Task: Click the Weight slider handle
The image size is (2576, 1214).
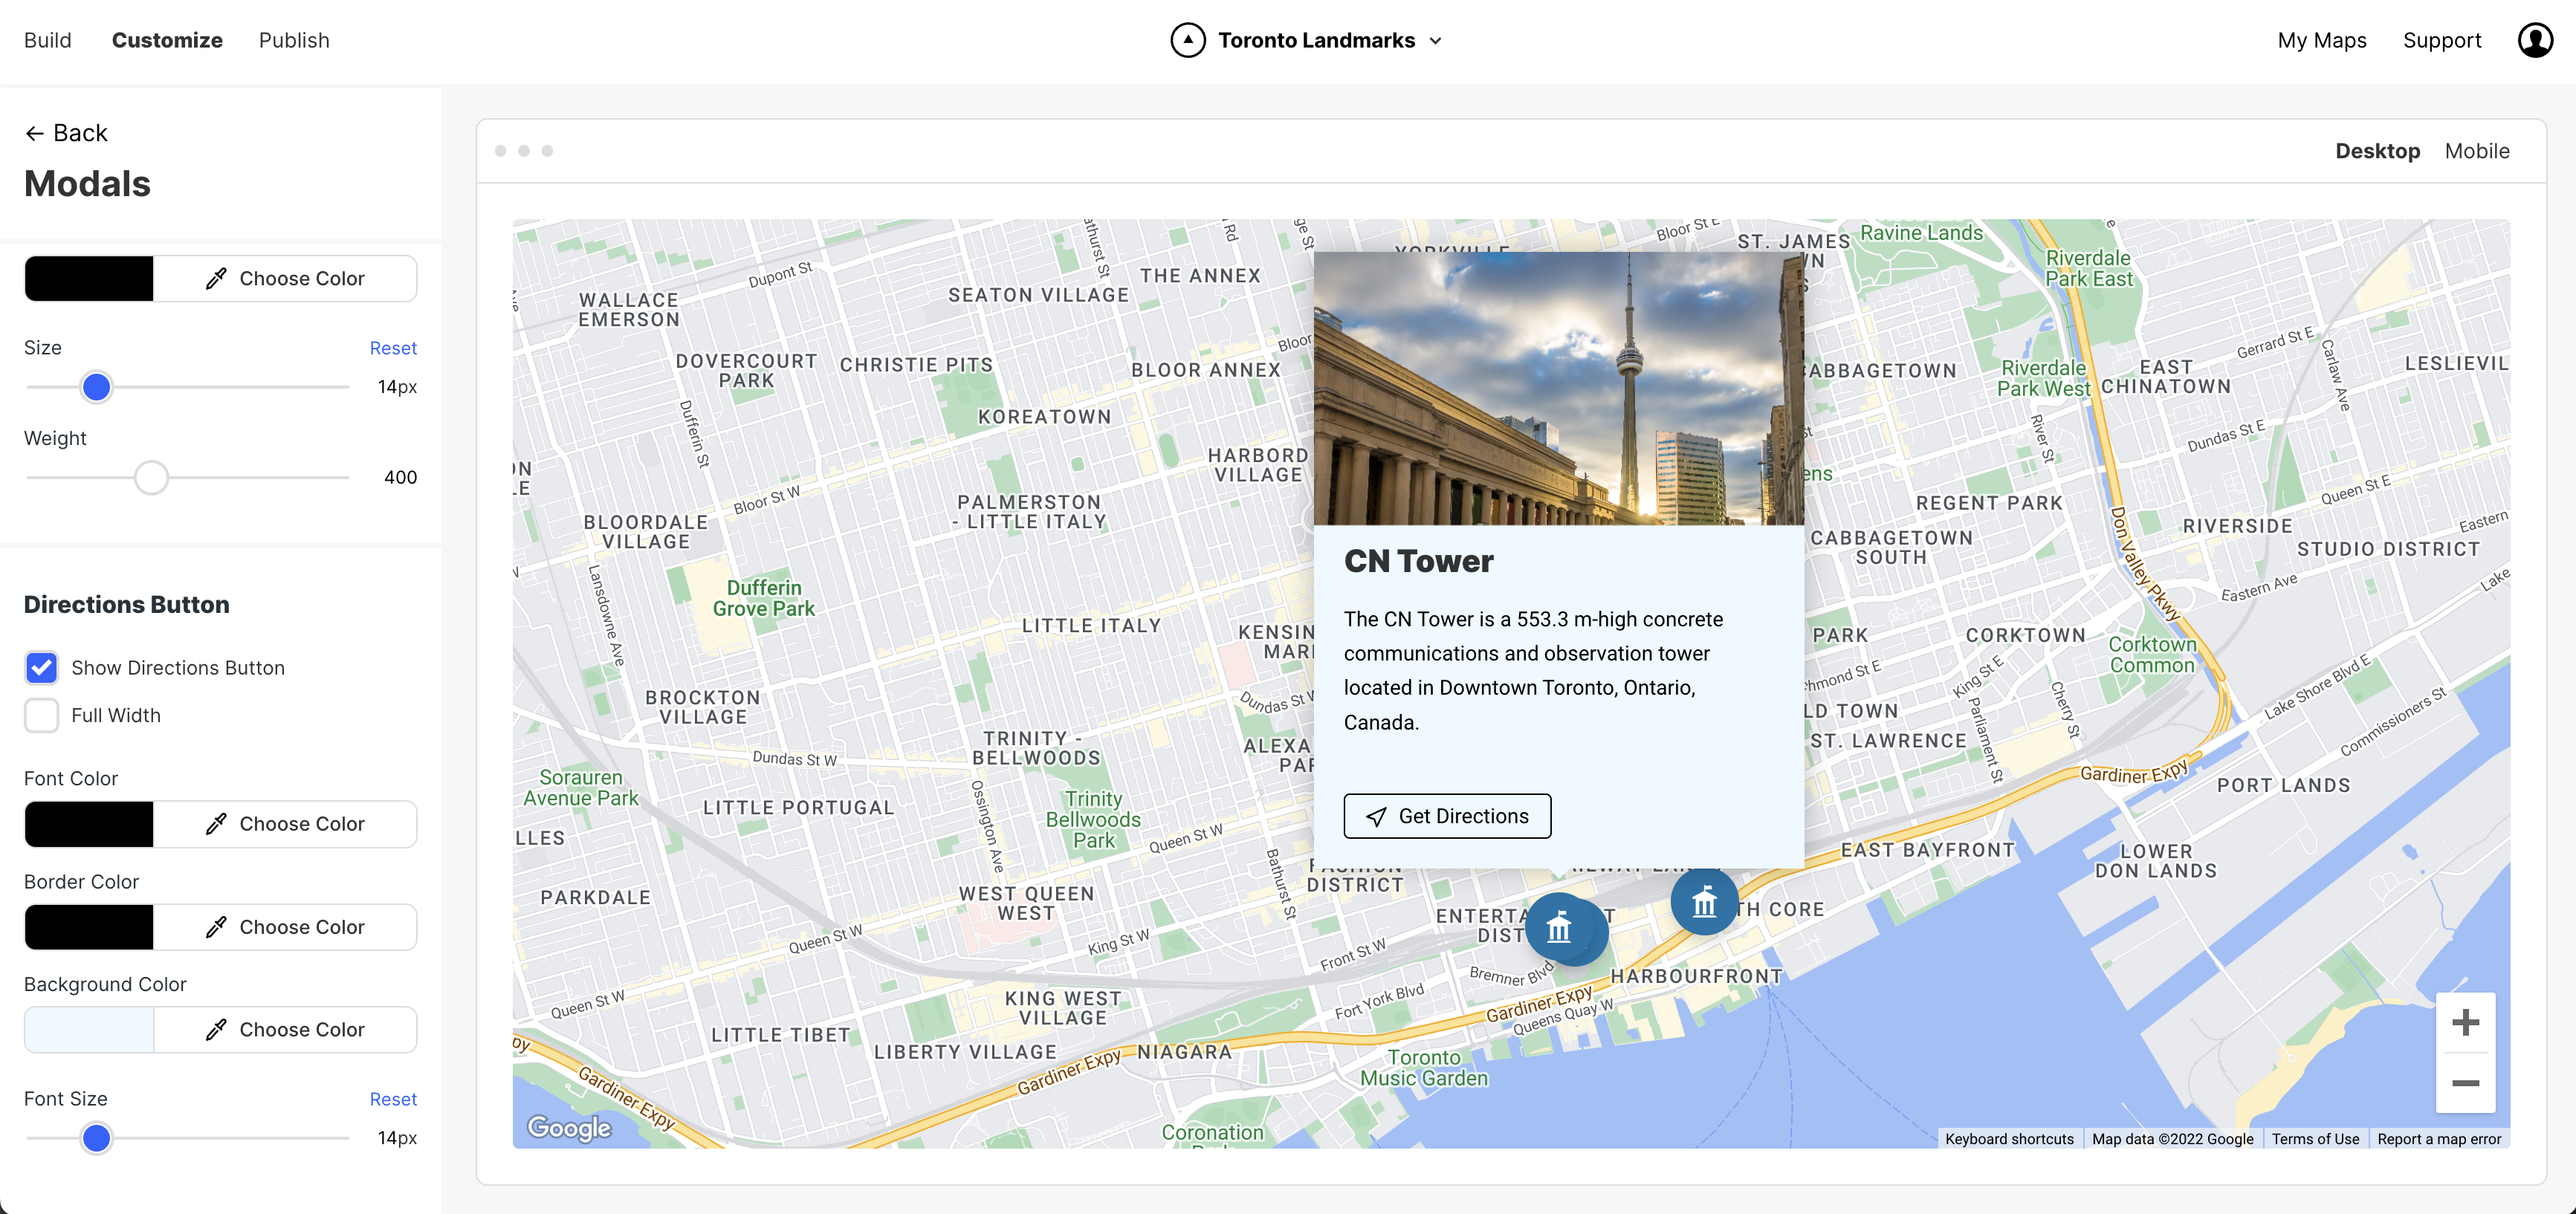Action: pyautogui.click(x=151, y=478)
